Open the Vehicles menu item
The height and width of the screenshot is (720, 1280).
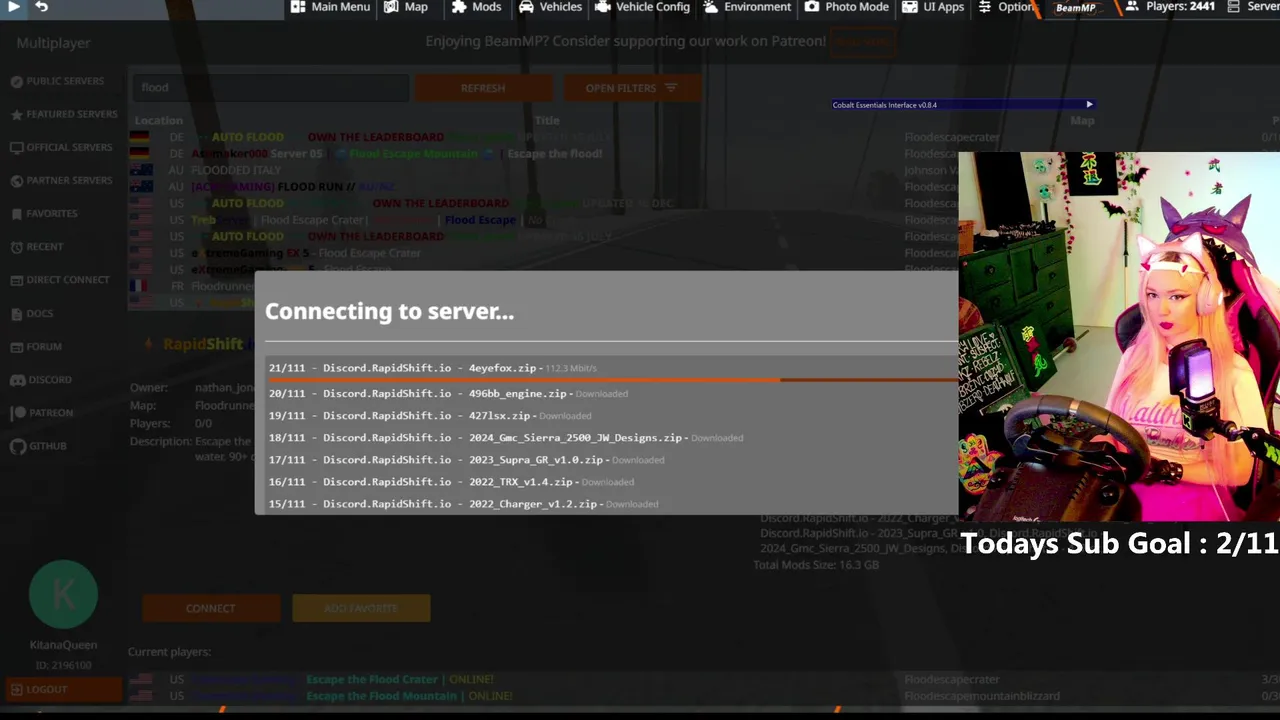(550, 6)
